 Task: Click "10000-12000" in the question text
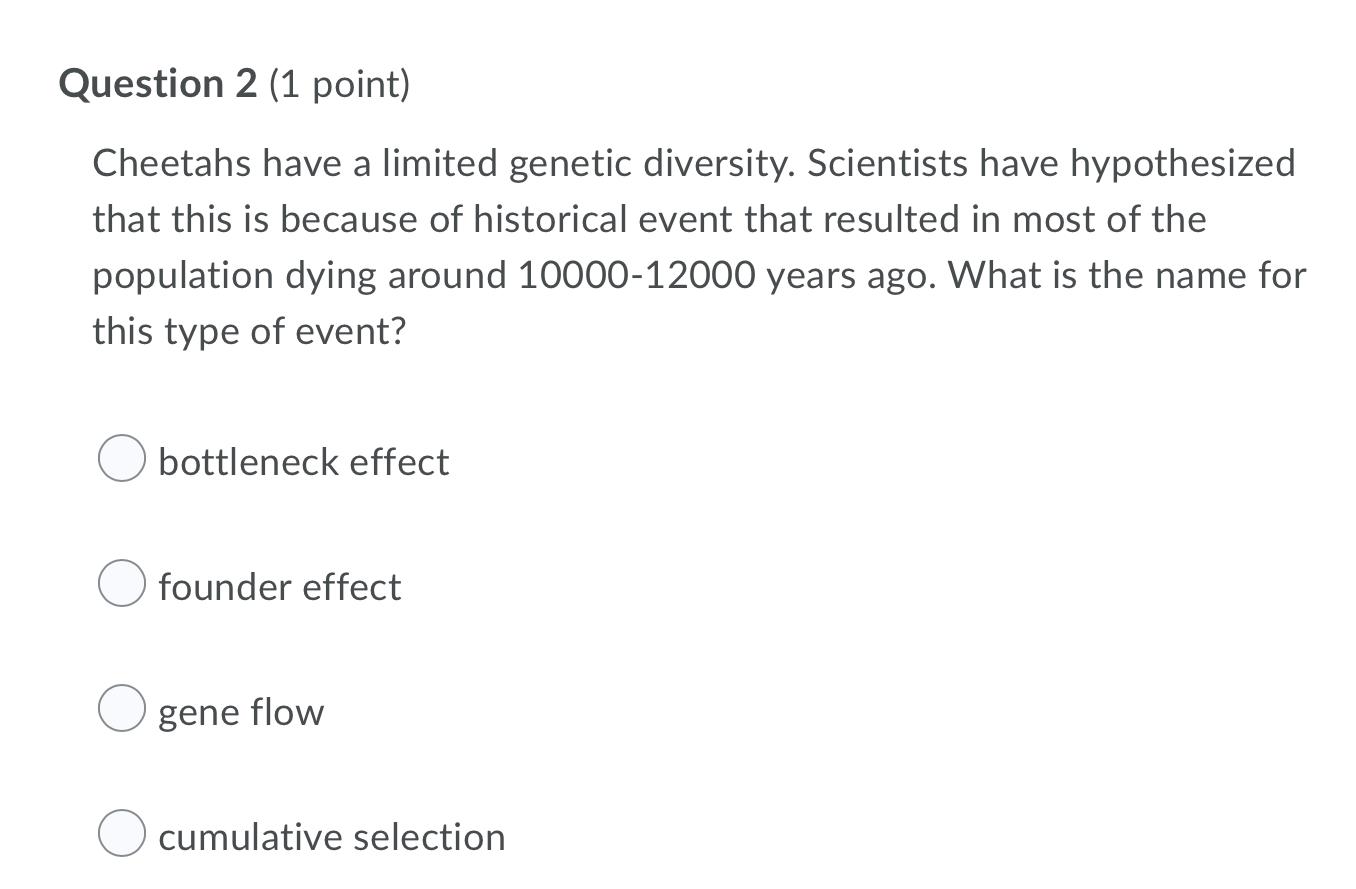[637, 275]
